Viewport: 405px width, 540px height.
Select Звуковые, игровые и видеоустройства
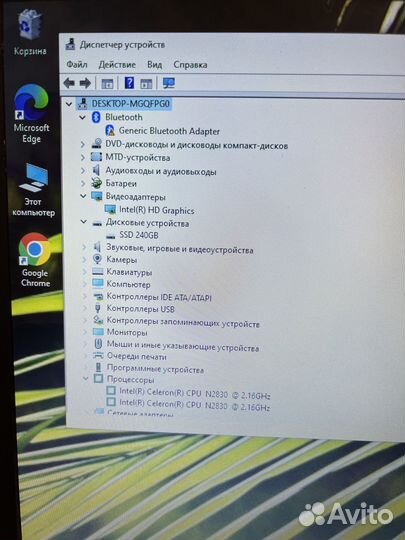180,249
